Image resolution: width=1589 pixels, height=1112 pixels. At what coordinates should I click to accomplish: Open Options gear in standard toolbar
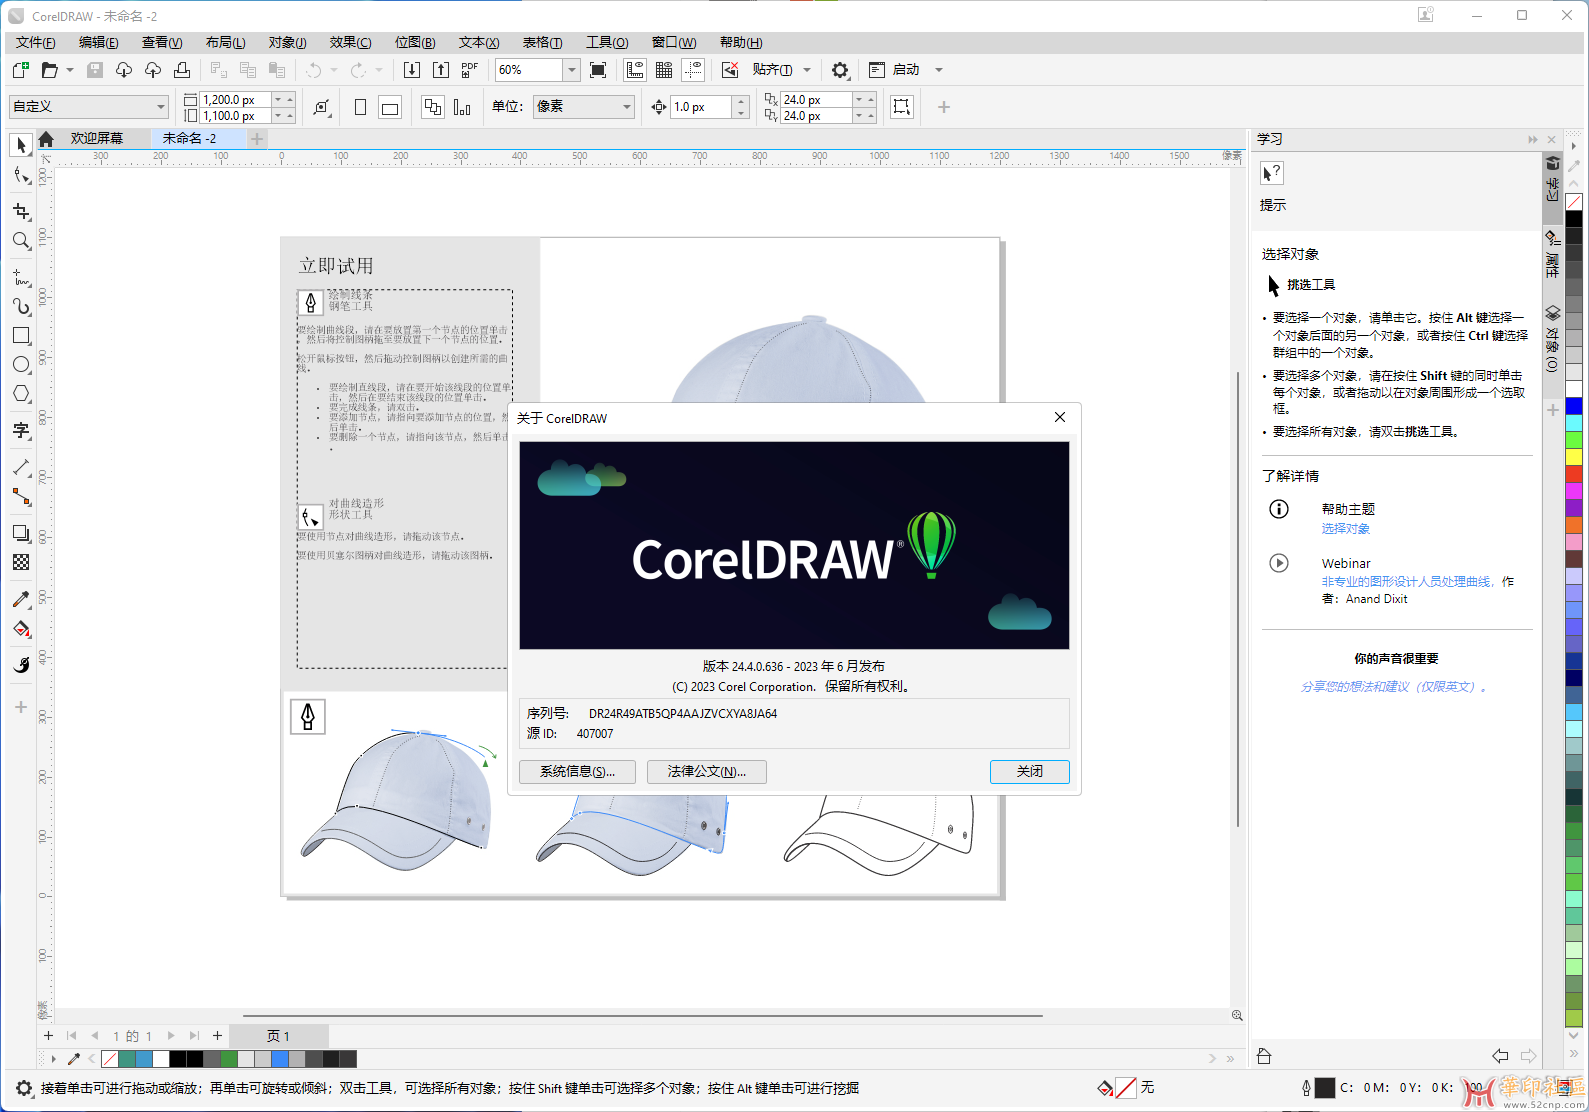click(840, 70)
